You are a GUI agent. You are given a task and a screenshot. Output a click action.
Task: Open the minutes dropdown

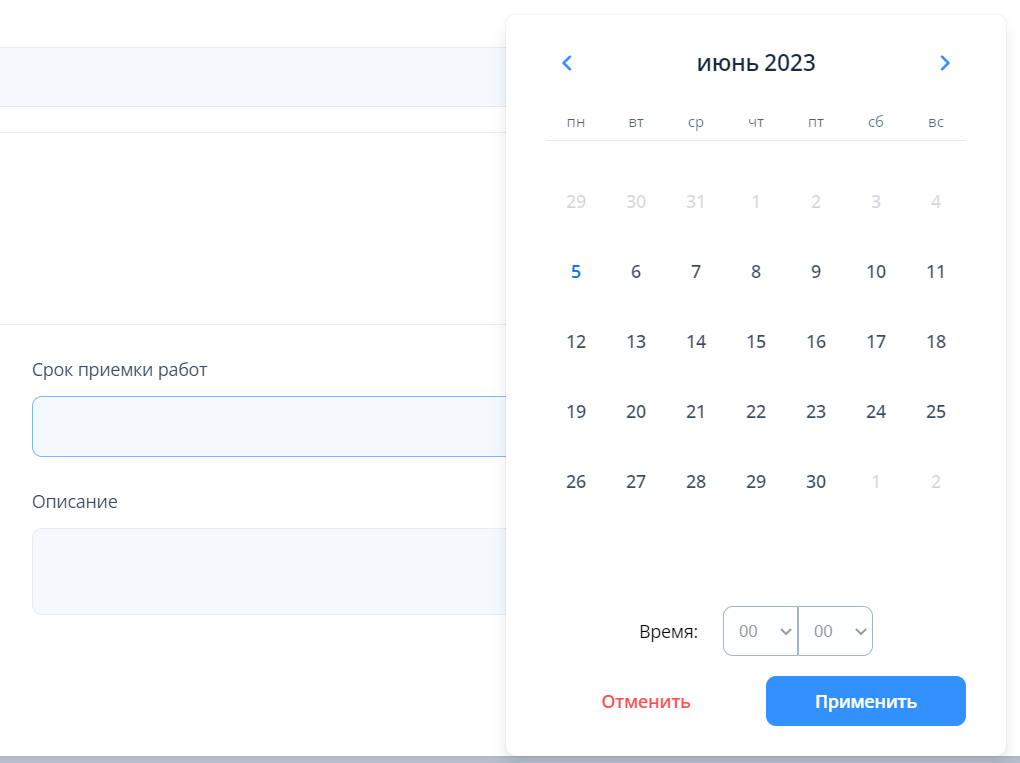pos(836,631)
